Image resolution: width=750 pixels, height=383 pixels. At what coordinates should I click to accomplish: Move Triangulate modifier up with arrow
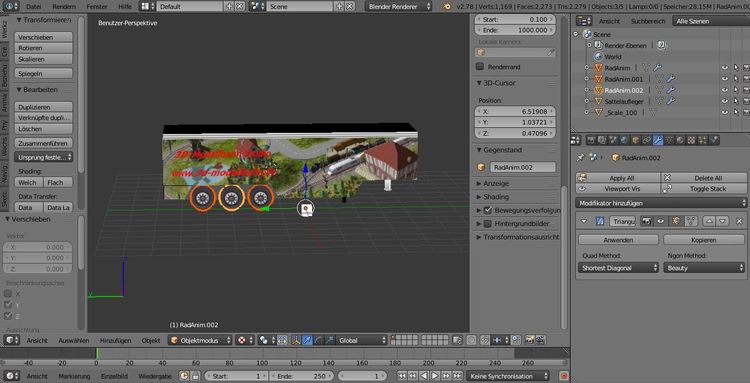coord(710,221)
